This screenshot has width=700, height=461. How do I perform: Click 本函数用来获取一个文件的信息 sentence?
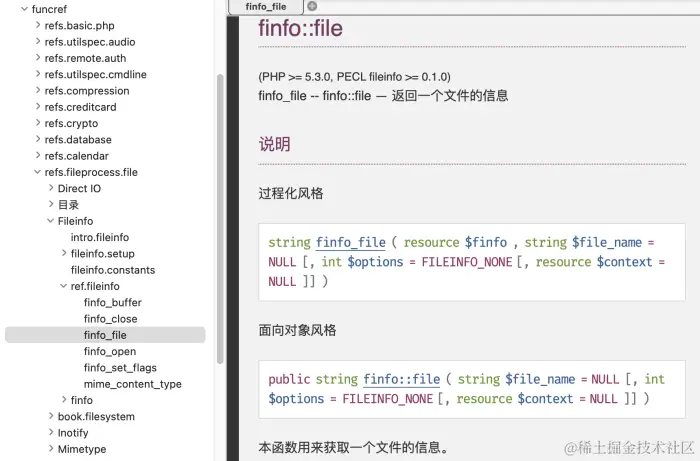pyautogui.click(x=354, y=447)
